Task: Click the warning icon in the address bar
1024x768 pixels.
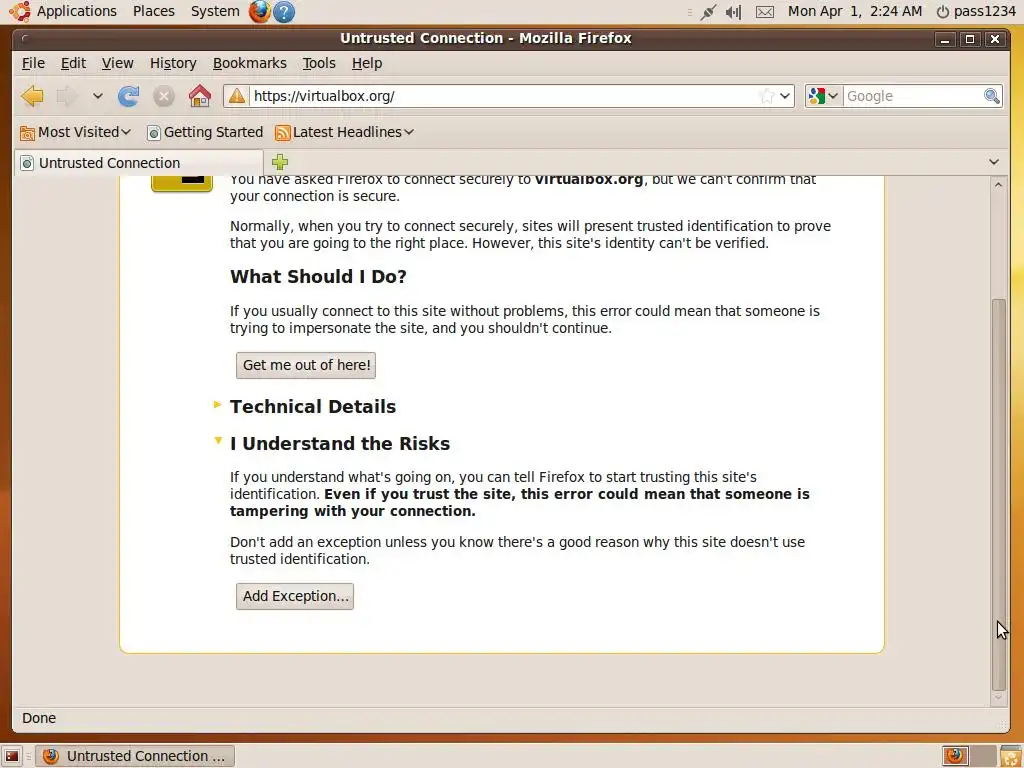Action: [x=237, y=96]
